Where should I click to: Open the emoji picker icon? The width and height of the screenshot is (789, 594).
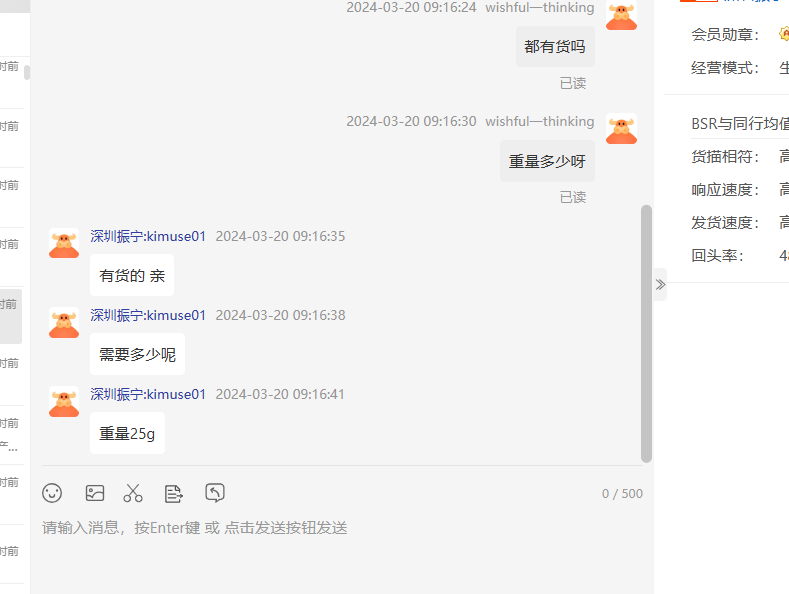point(52,493)
